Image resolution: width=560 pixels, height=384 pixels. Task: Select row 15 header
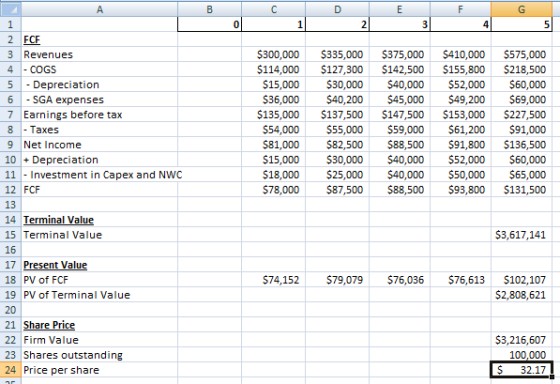pos(11,235)
